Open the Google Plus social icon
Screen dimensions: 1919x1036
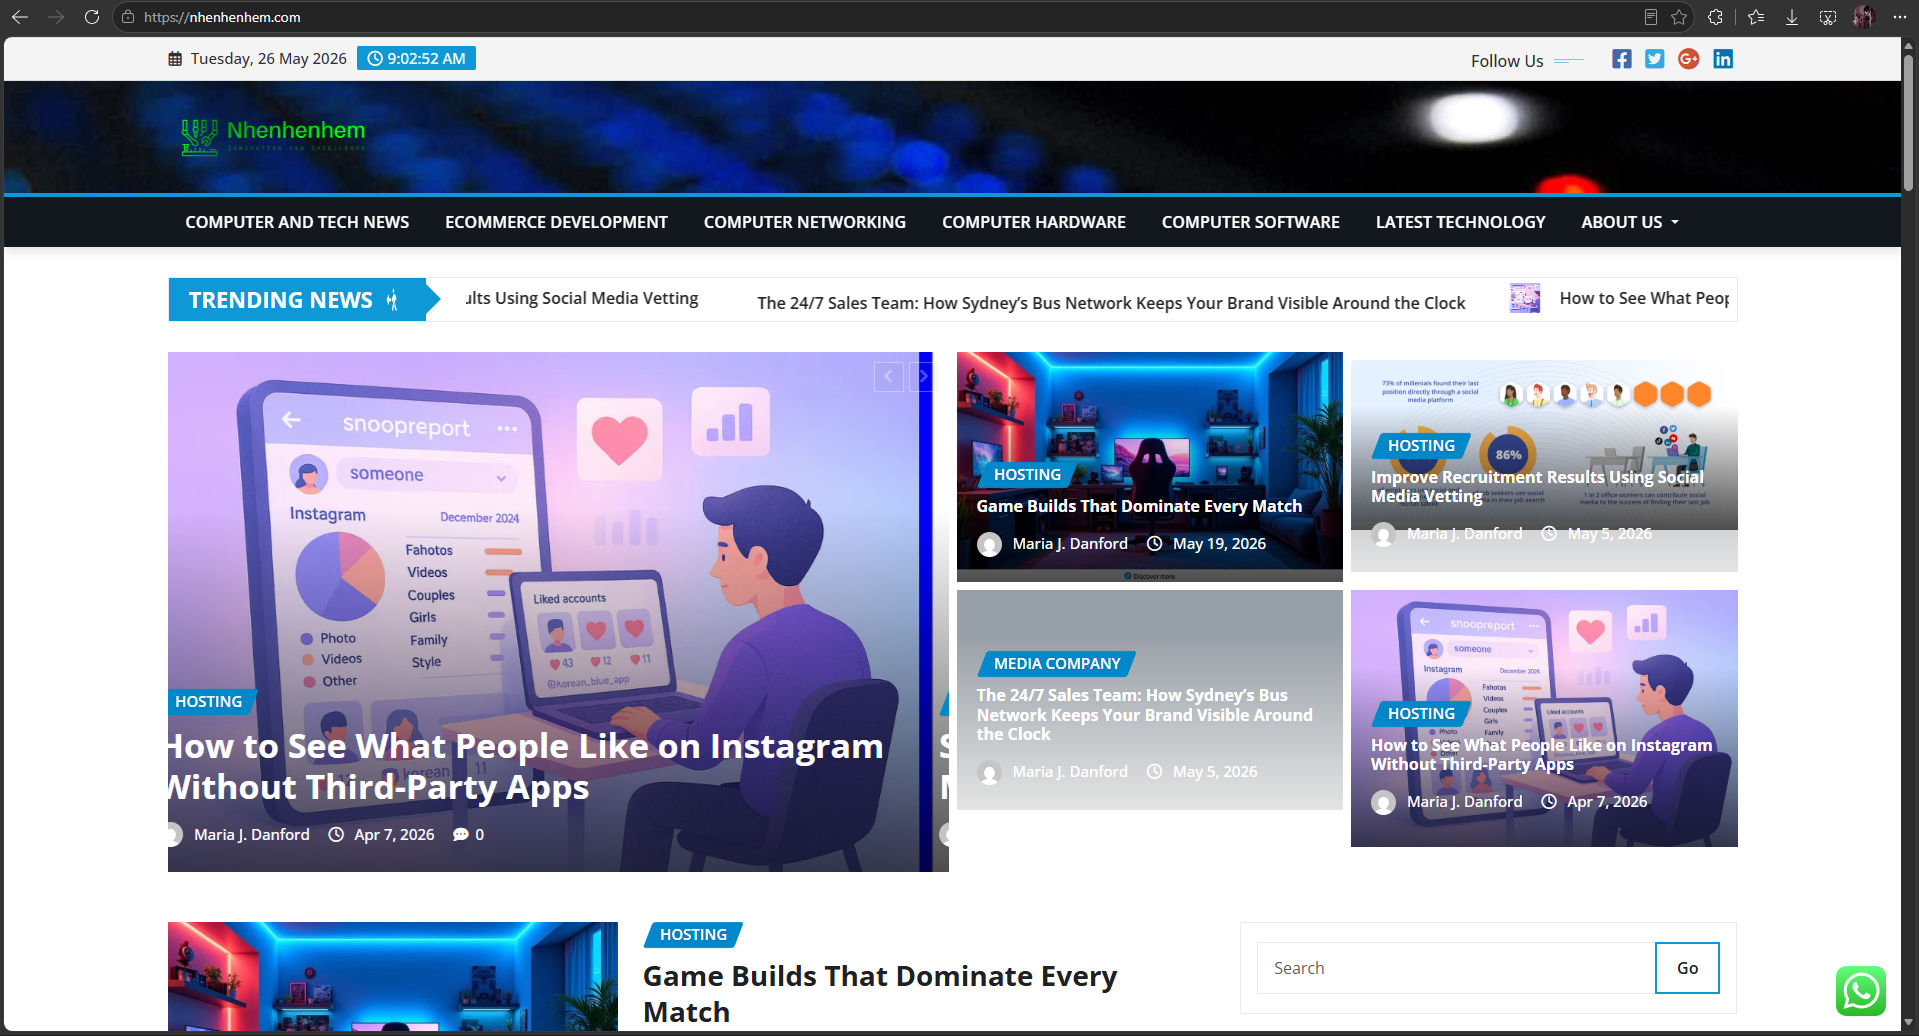1689,59
